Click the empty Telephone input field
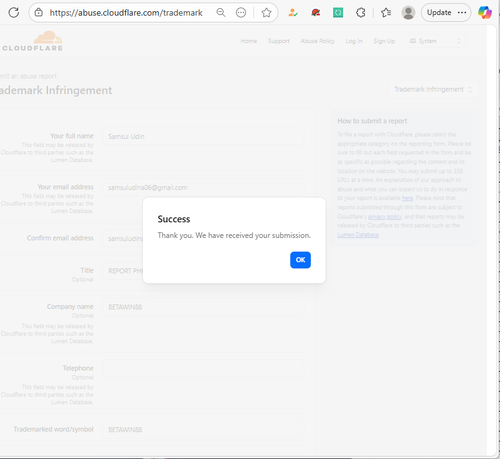 (203, 368)
